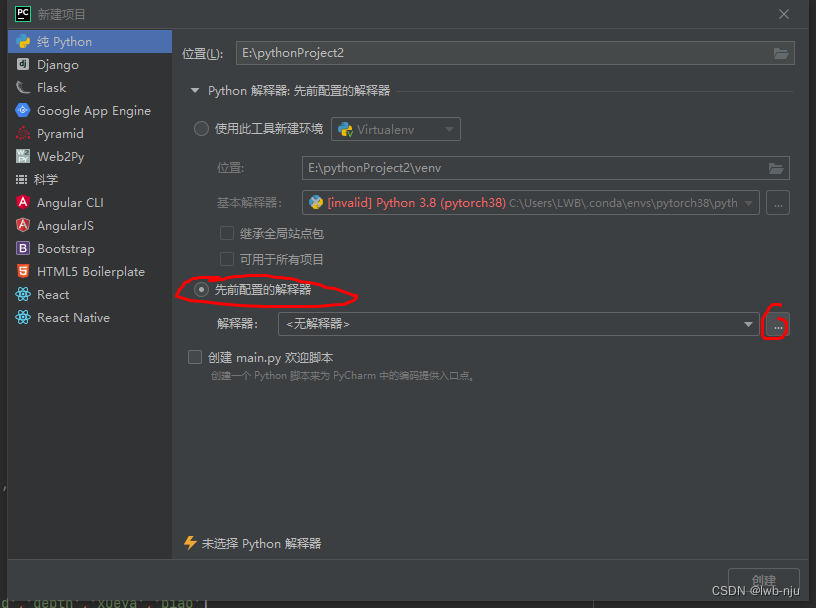The height and width of the screenshot is (608, 816).
Task: Click the Google App Engine icon
Action: tap(23, 110)
